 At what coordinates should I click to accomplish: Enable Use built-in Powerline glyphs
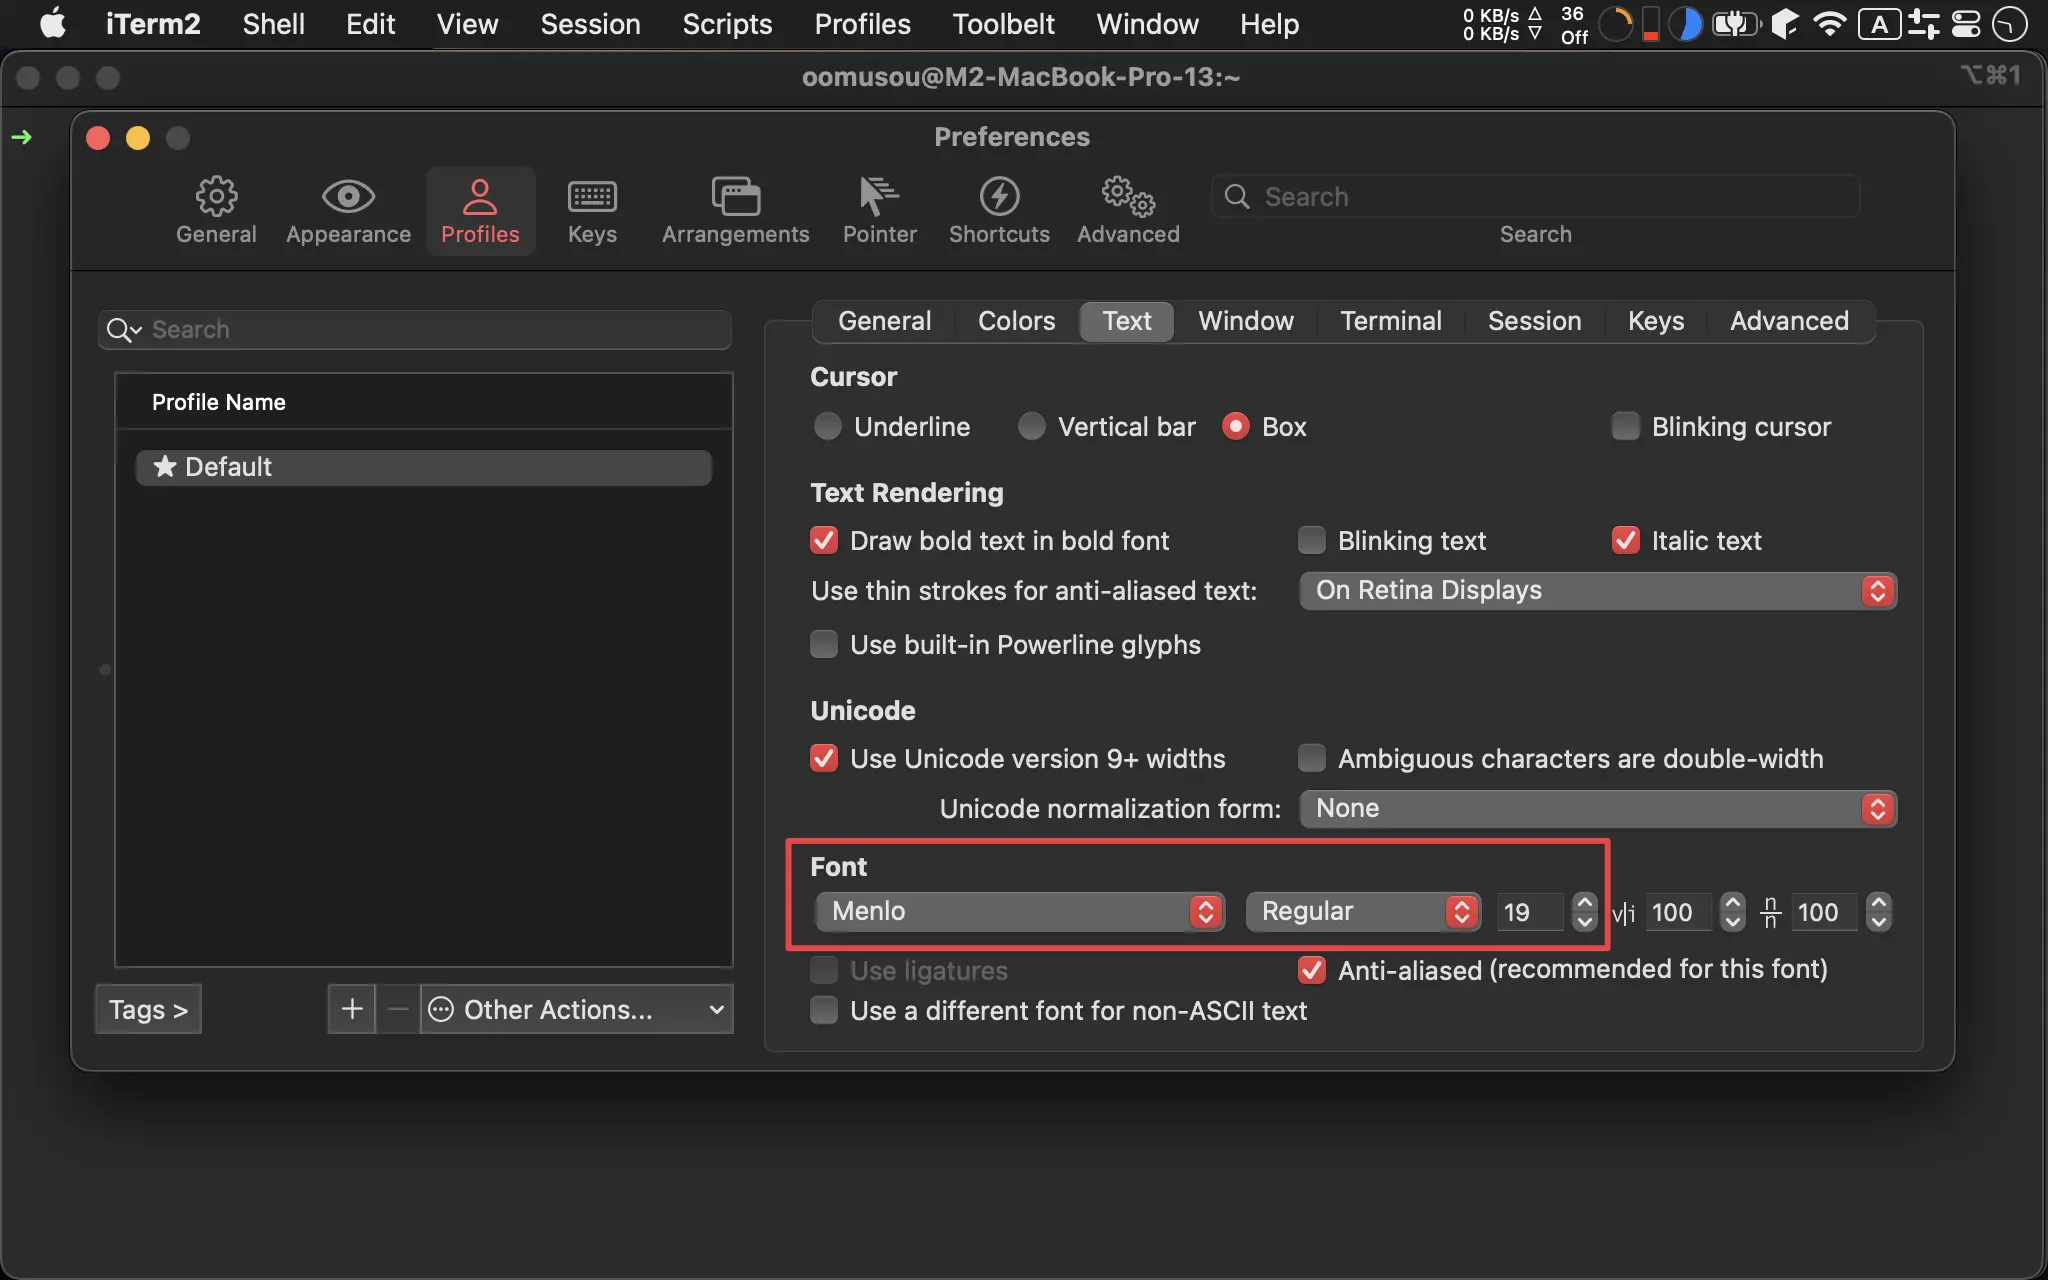[824, 645]
